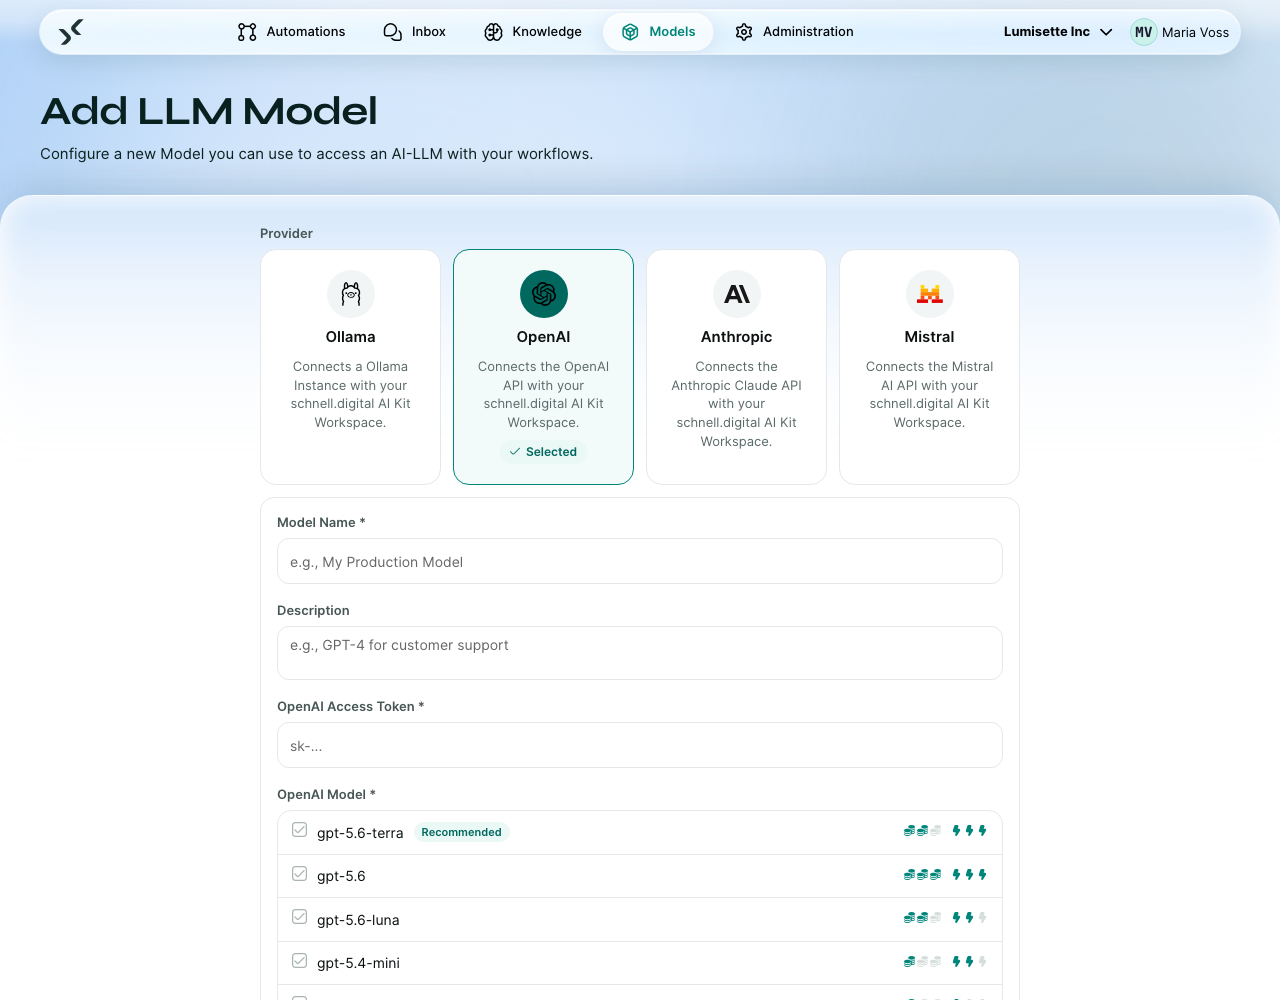
Task: Click the Selected badge on OpenAI card
Action: [x=543, y=452]
